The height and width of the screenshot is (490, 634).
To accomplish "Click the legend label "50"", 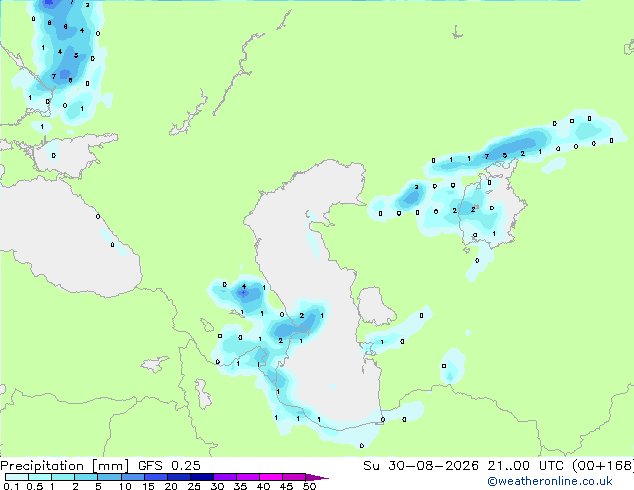I will (309, 486).
